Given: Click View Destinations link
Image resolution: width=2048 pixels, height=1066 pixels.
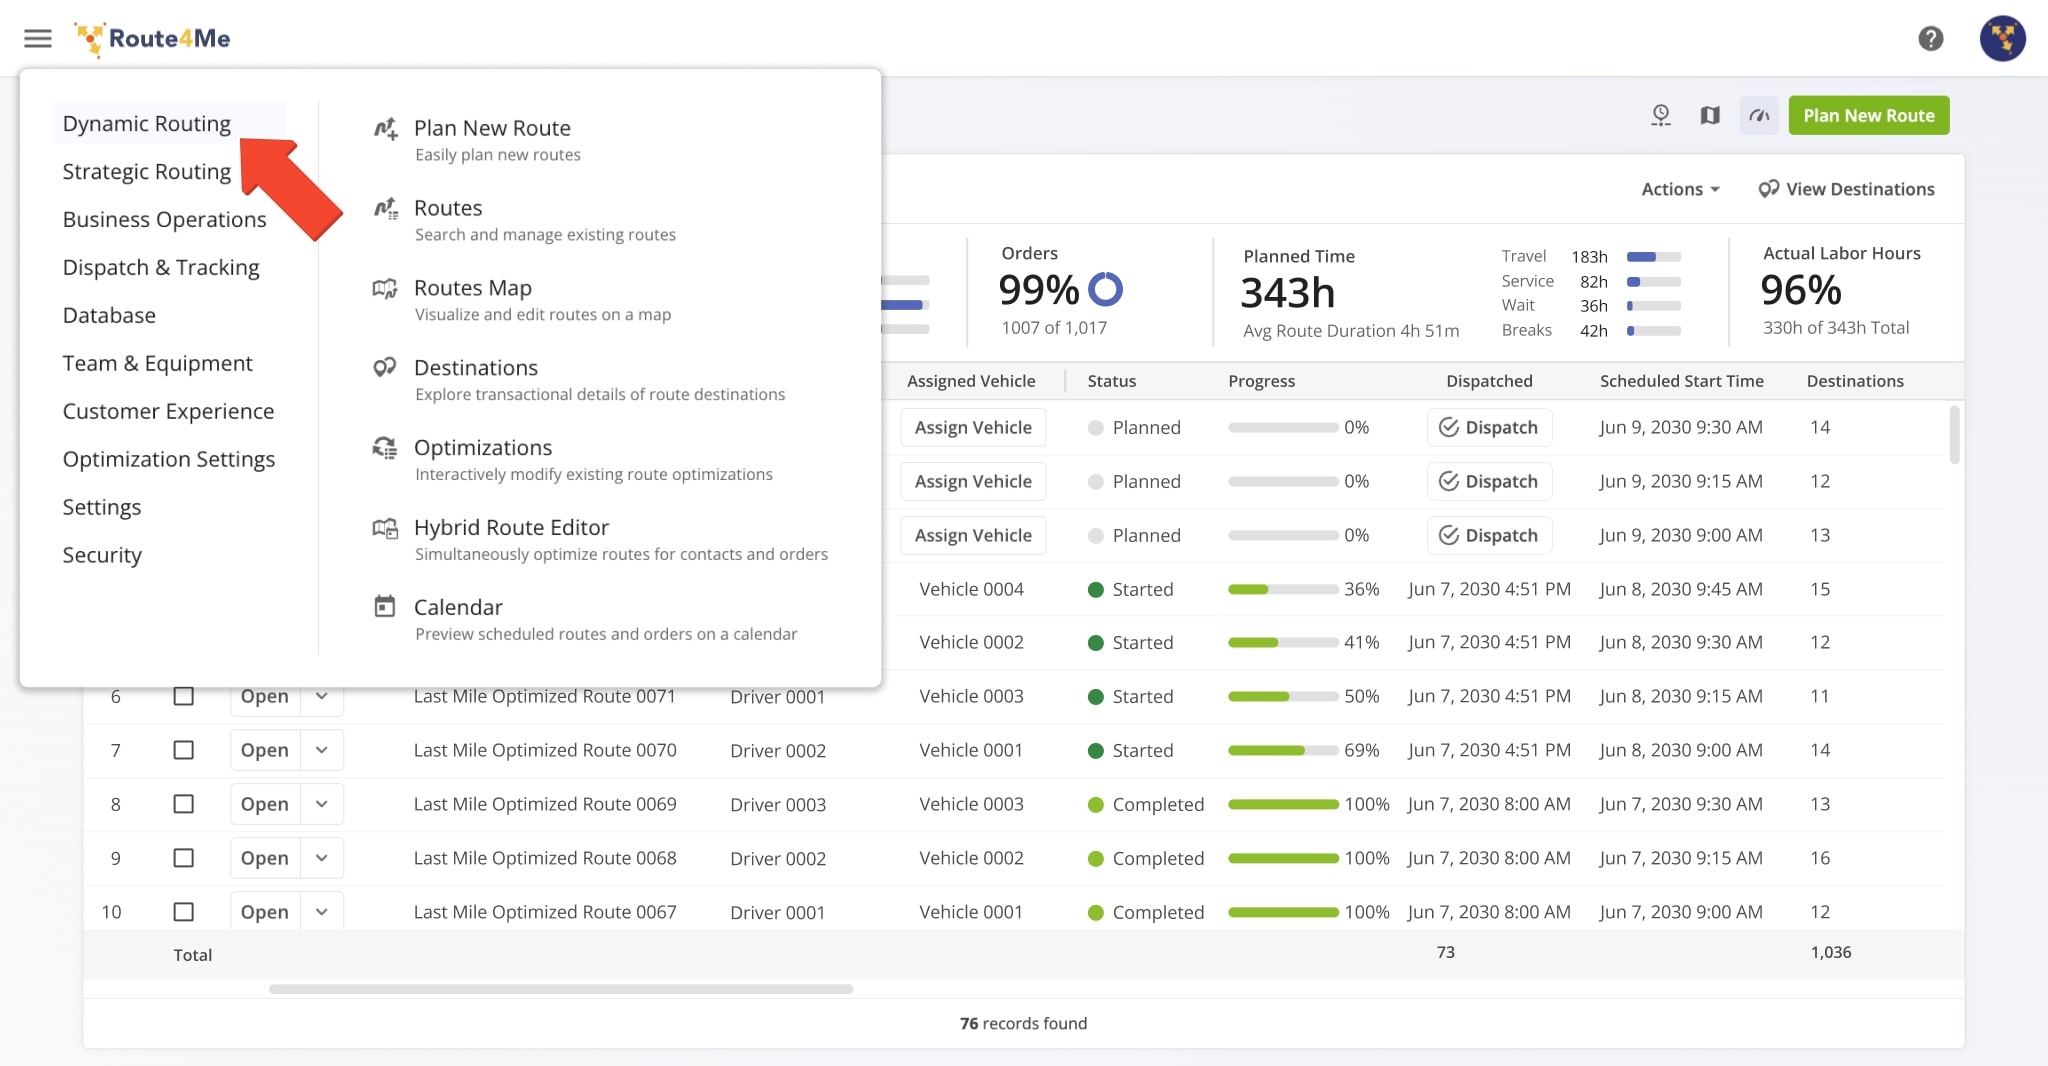Looking at the screenshot, I should pyautogui.click(x=1846, y=189).
